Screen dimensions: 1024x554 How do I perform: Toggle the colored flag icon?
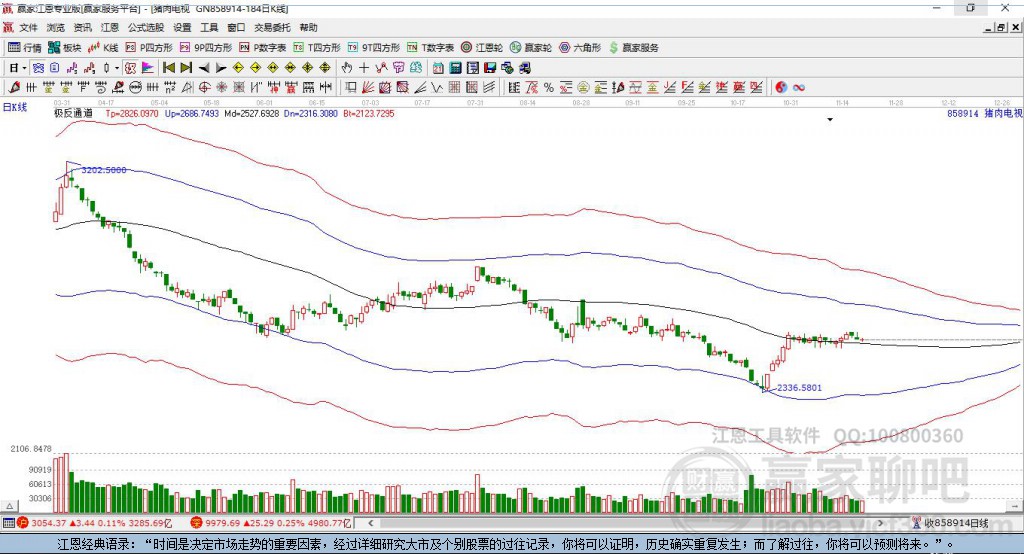click(x=148, y=68)
